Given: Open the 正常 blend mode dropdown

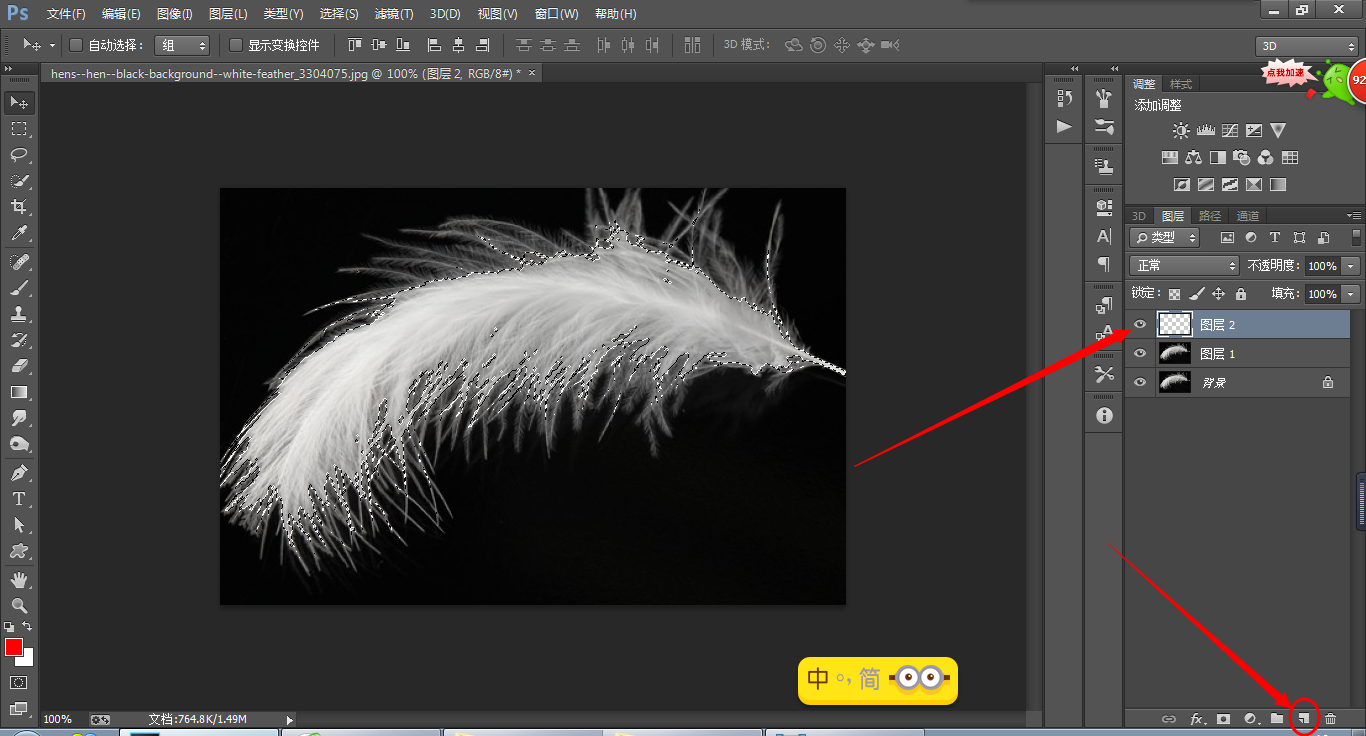Looking at the screenshot, I should [1184, 265].
